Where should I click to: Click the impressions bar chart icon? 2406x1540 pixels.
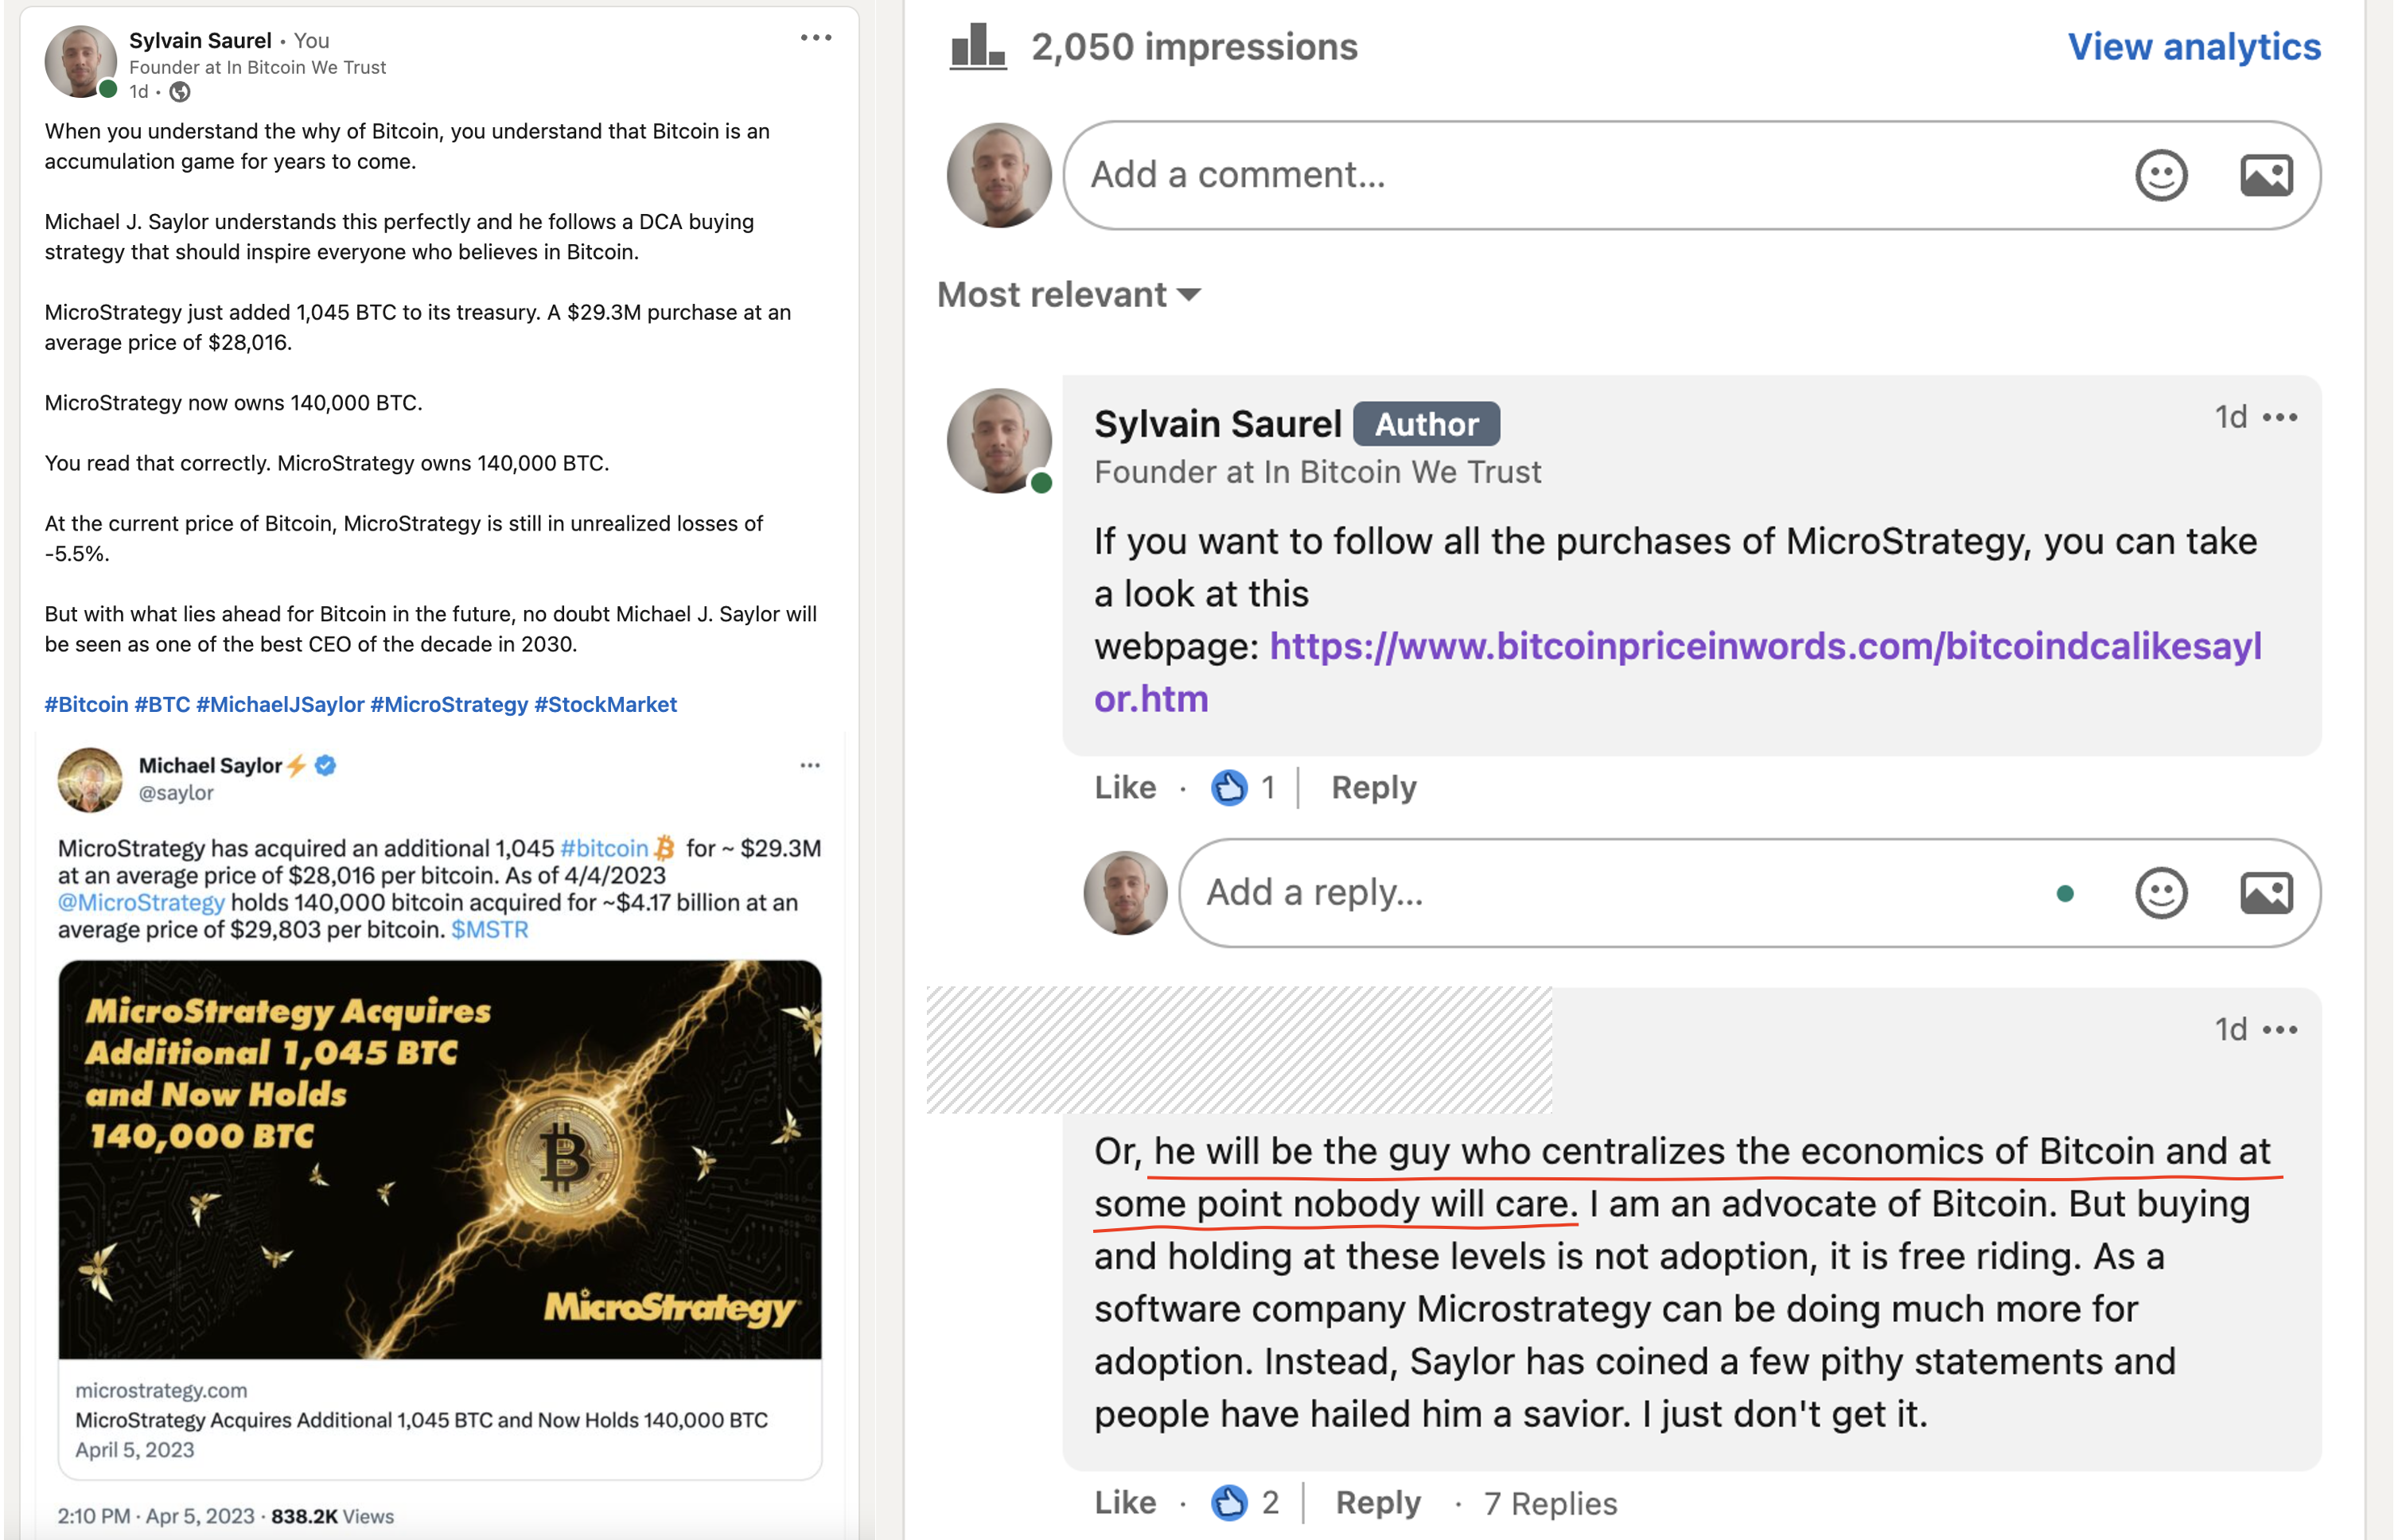pyautogui.click(x=977, y=46)
